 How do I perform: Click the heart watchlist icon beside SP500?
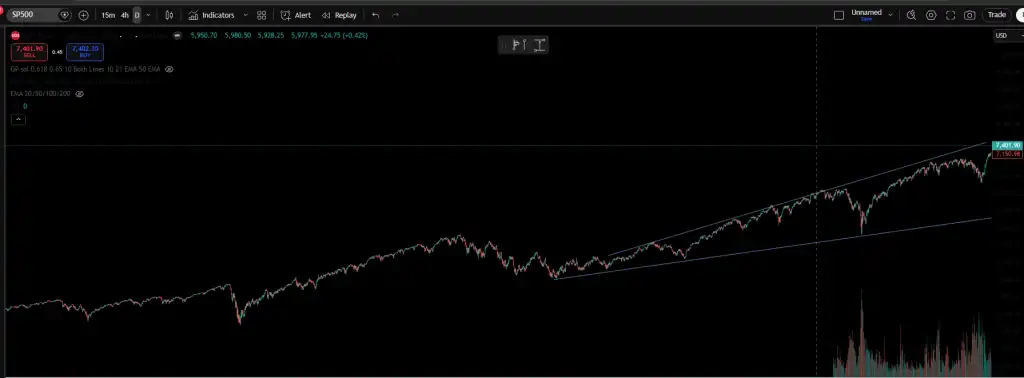pyautogui.click(x=64, y=14)
